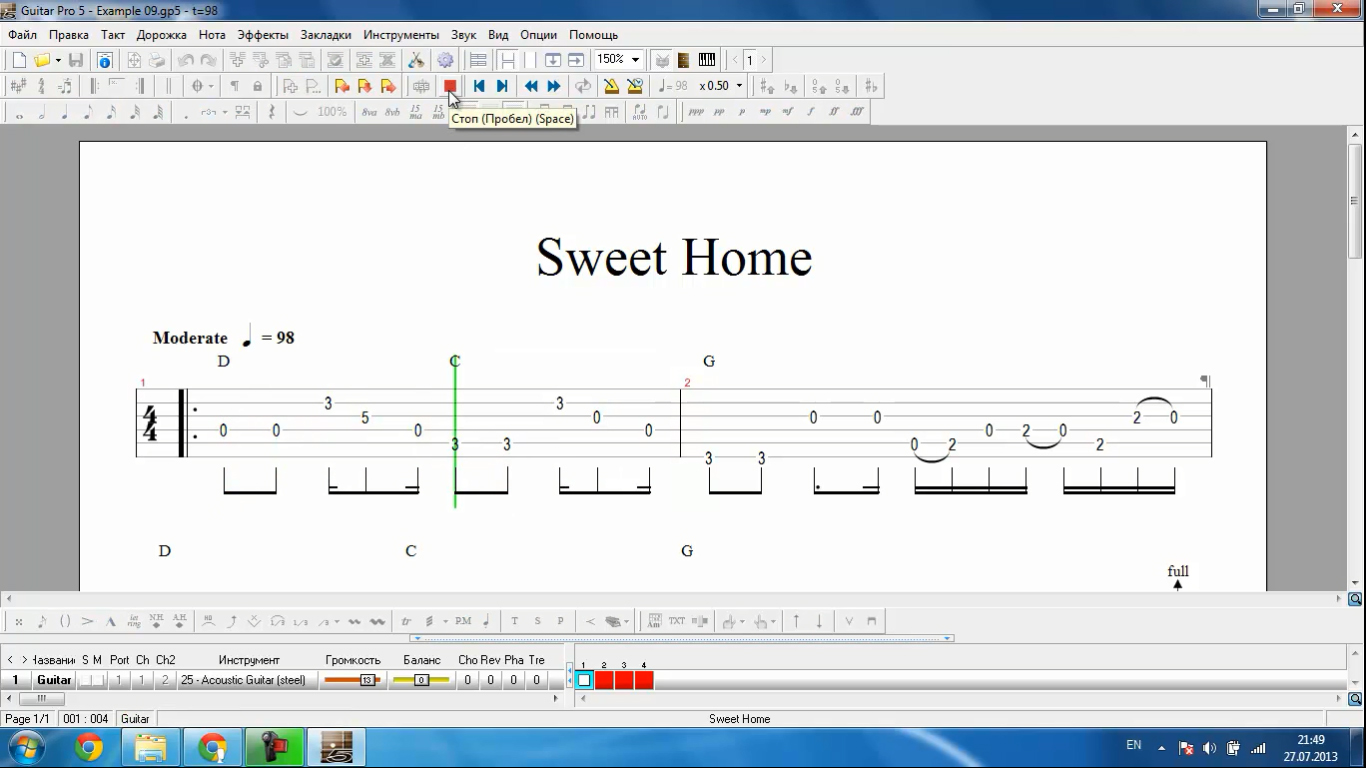Open Windows Explorer from the taskbar
Viewport: 1366px width, 768px height.
pyautogui.click(x=151, y=748)
